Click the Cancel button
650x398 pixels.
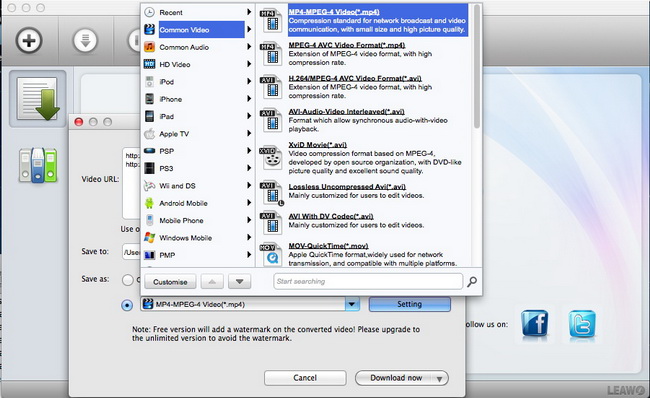[x=305, y=378]
